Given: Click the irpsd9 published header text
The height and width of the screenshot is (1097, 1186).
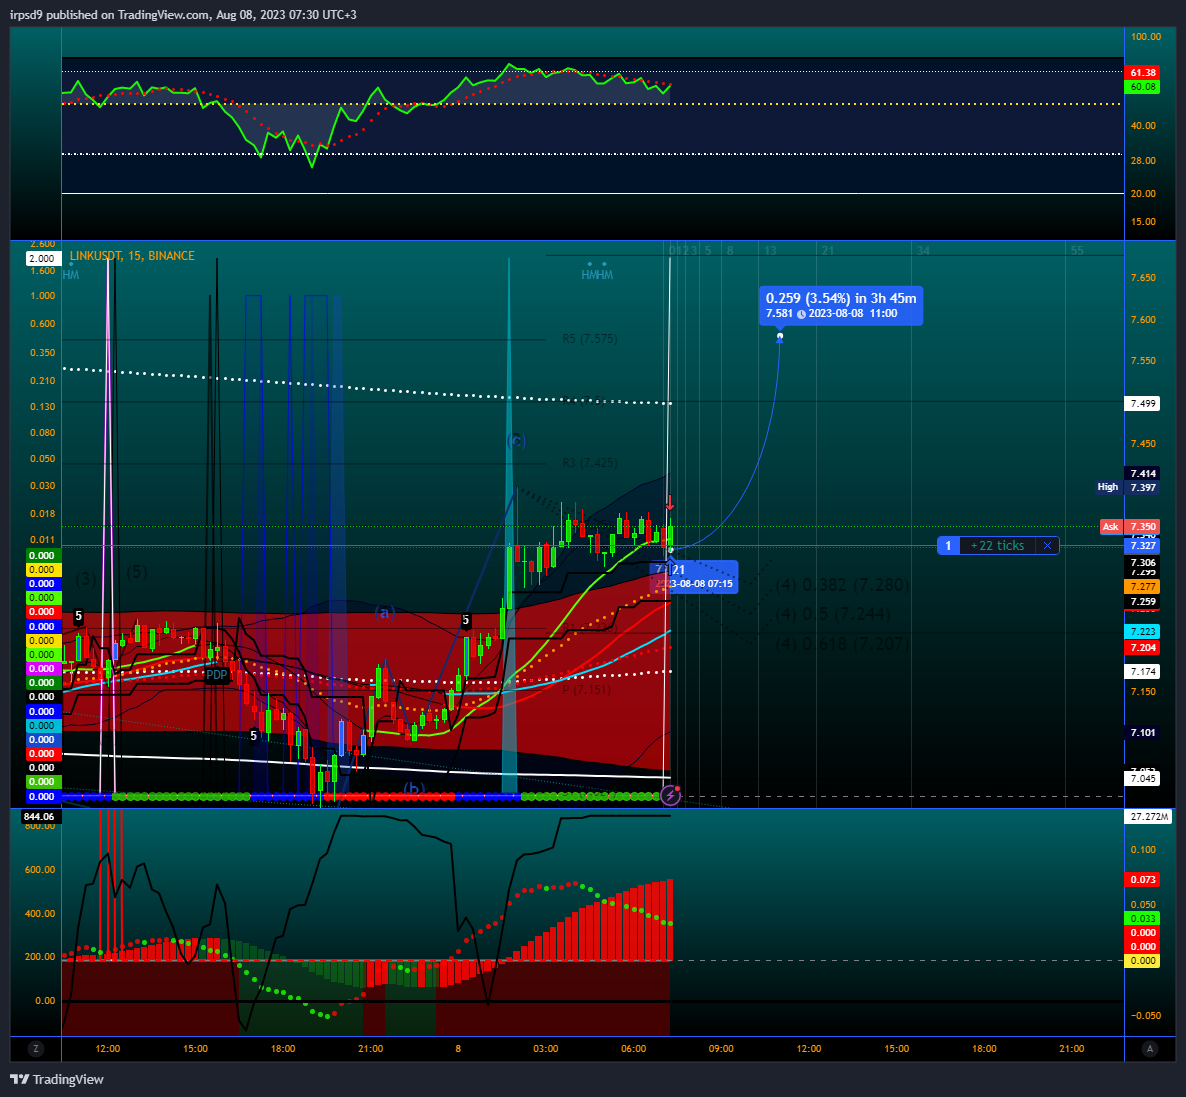Looking at the screenshot, I should (183, 14).
